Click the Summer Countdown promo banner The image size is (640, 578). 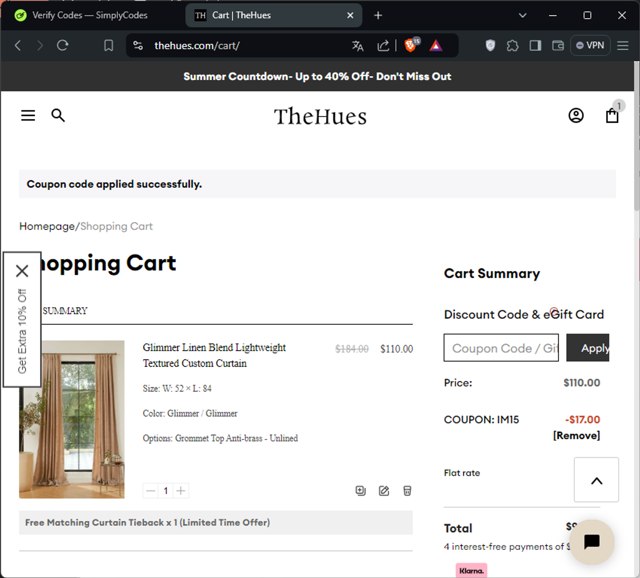(317, 76)
